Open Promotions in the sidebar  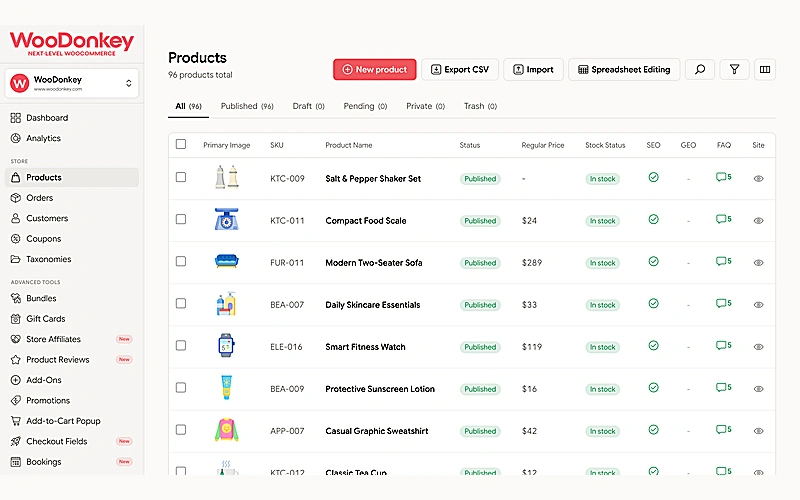72,401
